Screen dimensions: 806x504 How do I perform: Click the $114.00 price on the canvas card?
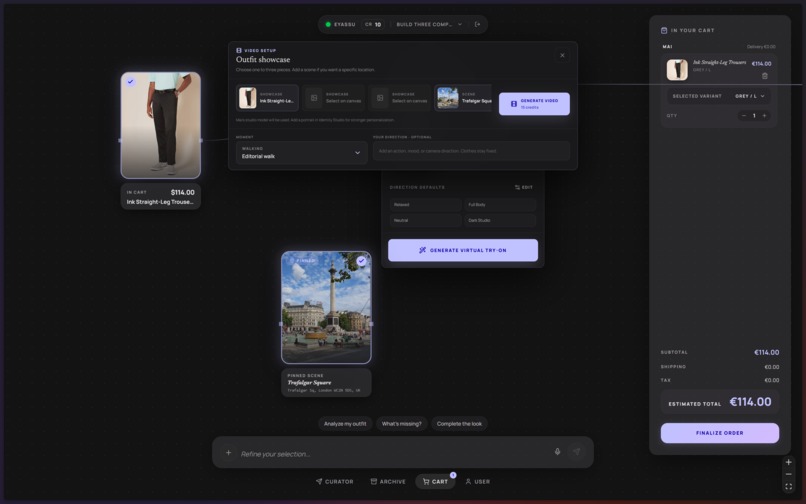coord(182,192)
